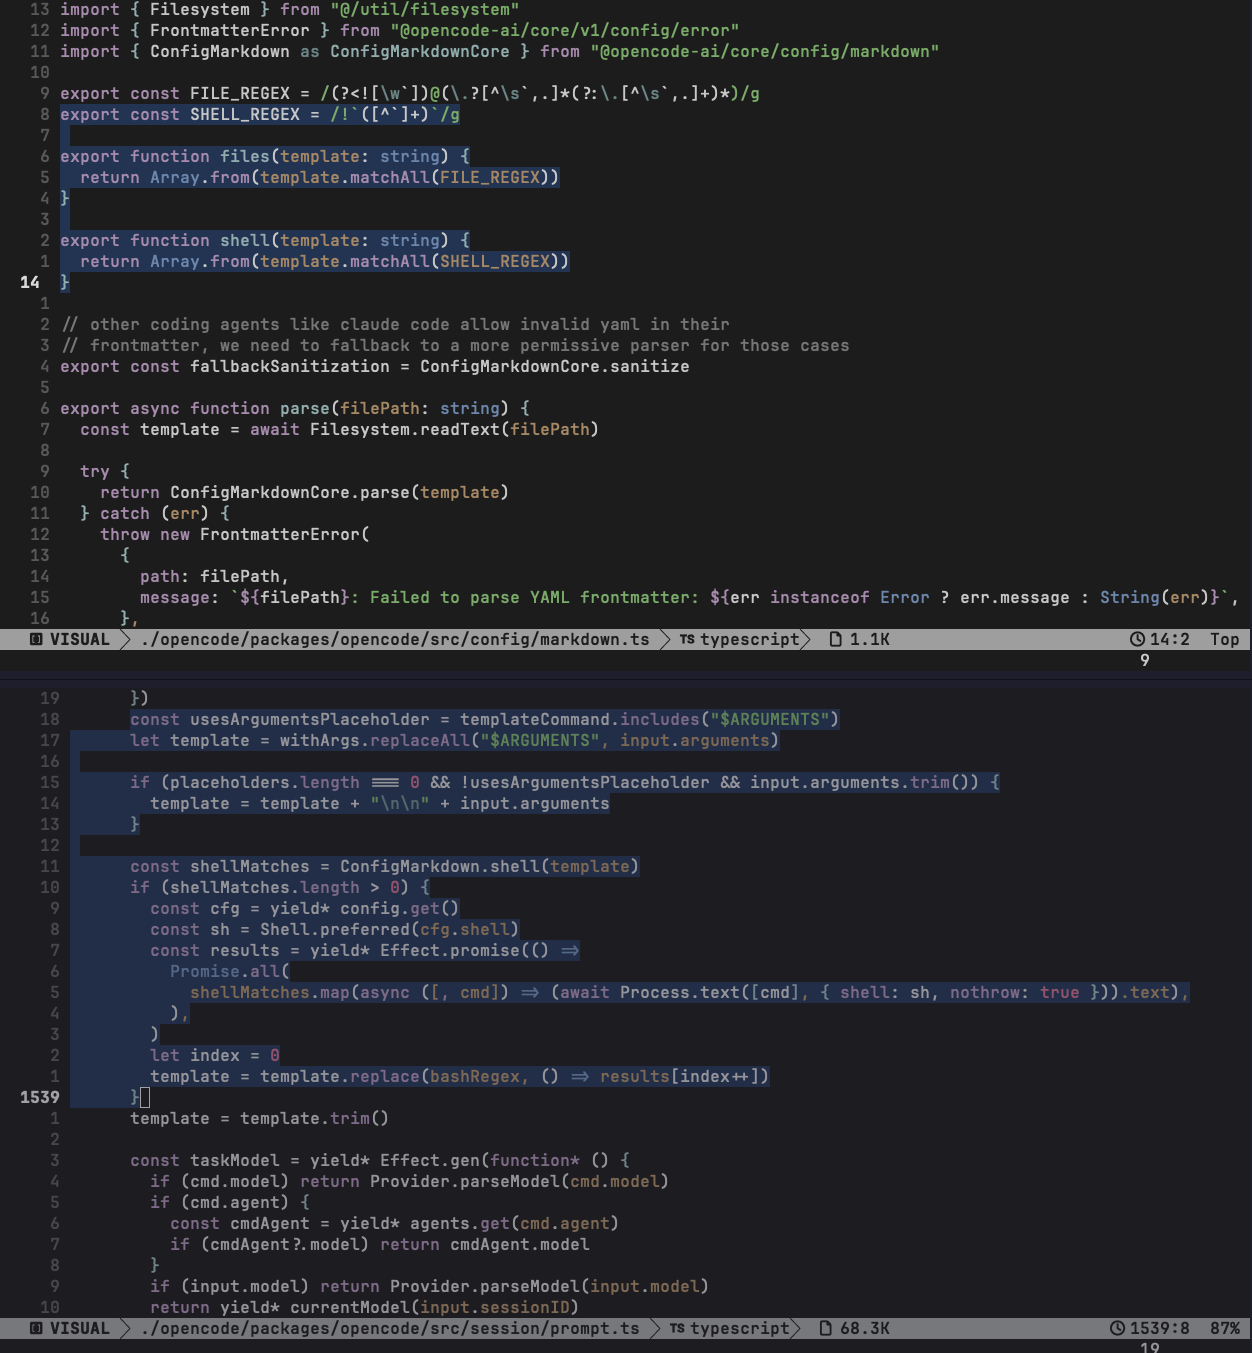The height and width of the screenshot is (1353, 1252).
Task: Click the "@/util/filesystem" import string
Action: click(425, 9)
